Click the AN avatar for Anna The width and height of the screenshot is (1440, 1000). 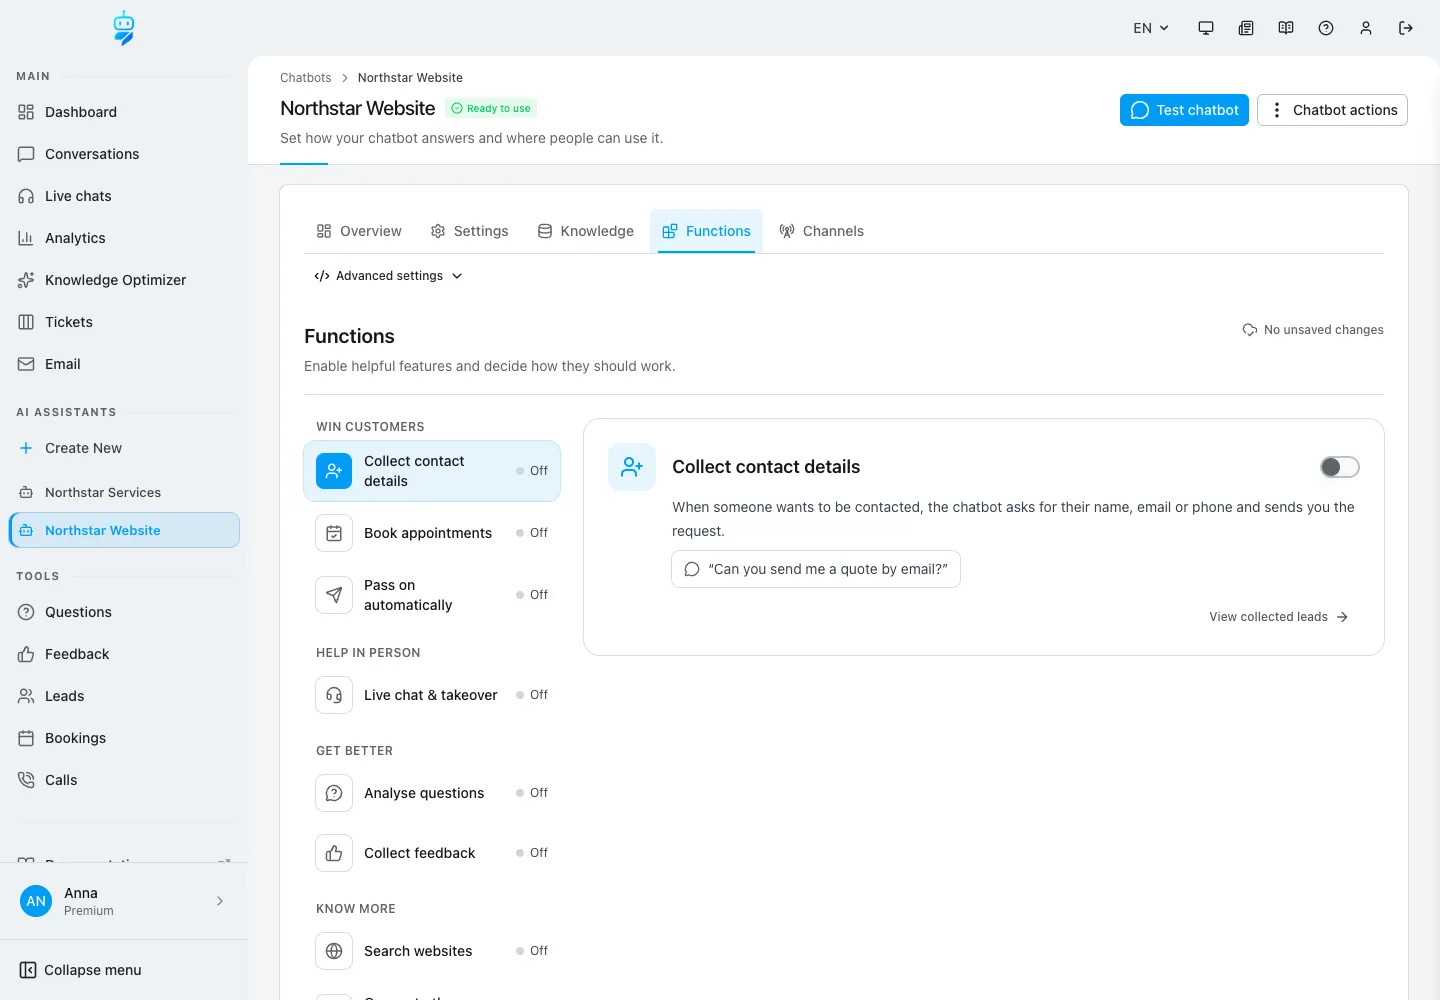tap(36, 901)
